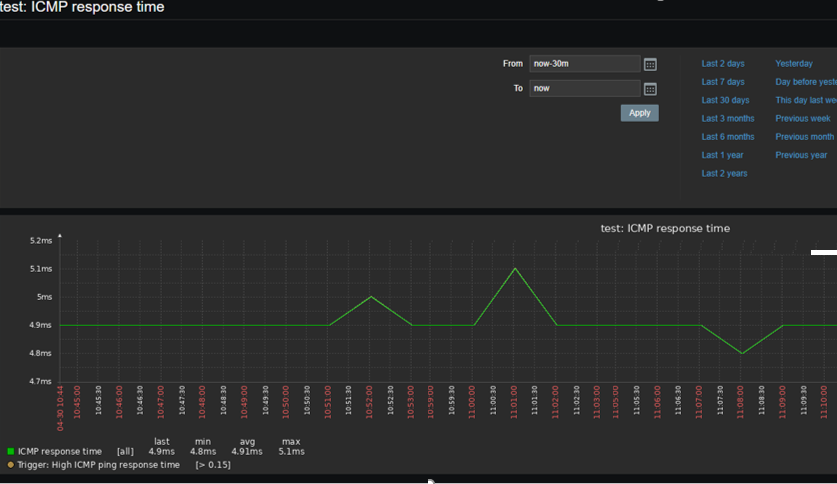Choose Previous year range
Viewport: 837px width, 484px height.
(x=801, y=155)
